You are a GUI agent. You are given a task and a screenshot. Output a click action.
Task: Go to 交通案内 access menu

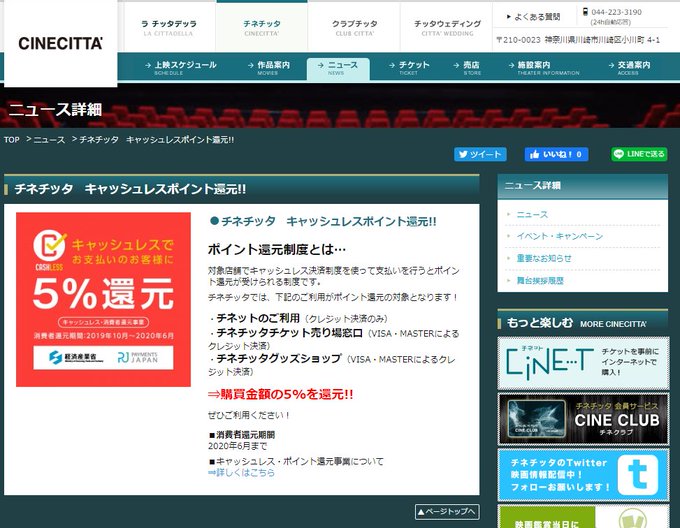(630, 68)
